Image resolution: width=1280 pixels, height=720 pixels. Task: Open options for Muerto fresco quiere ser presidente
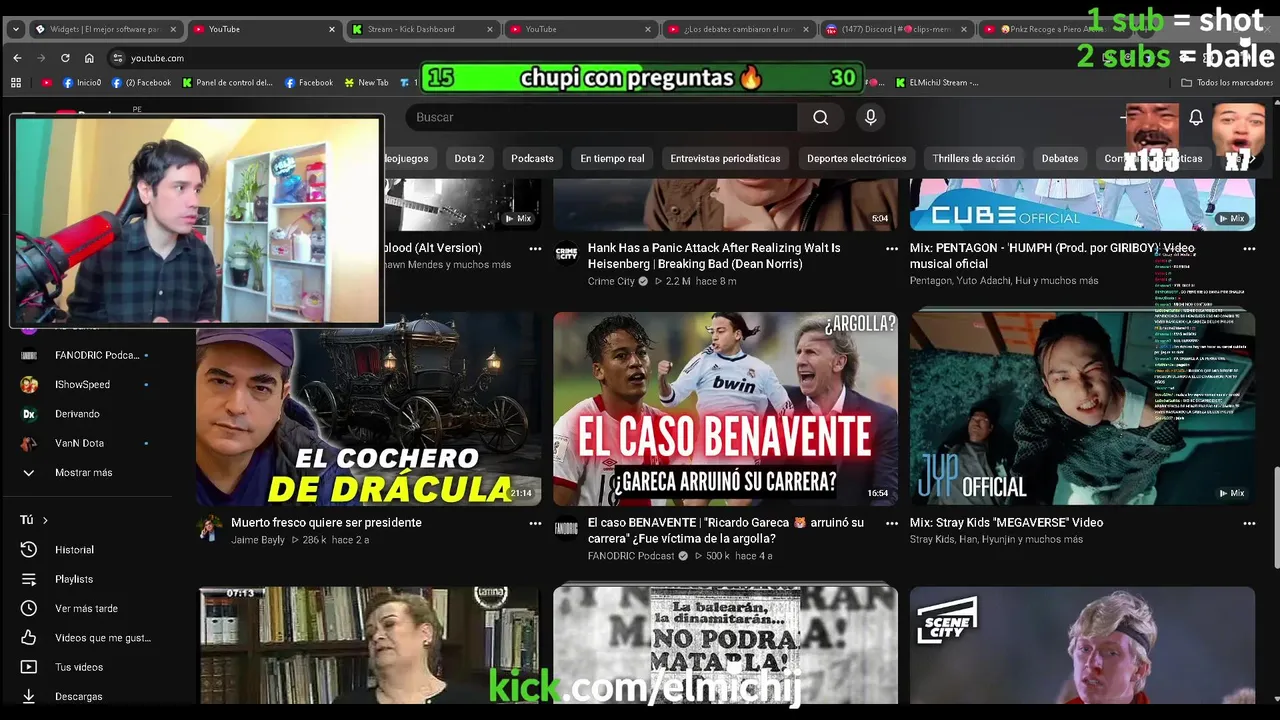(535, 523)
